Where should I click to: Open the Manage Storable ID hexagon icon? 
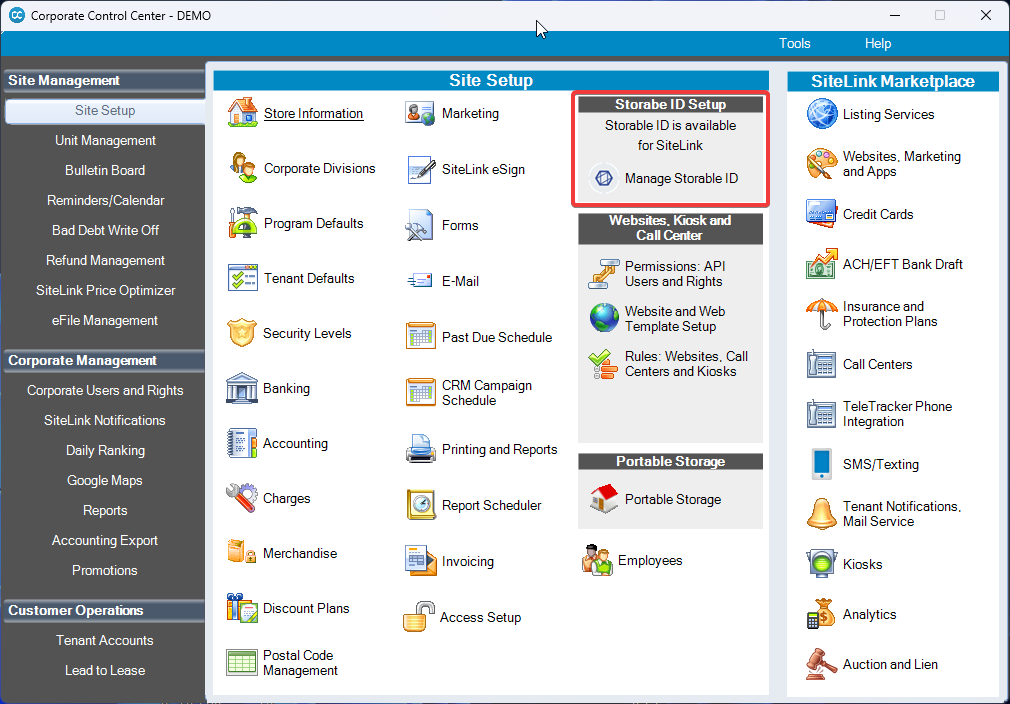click(604, 178)
